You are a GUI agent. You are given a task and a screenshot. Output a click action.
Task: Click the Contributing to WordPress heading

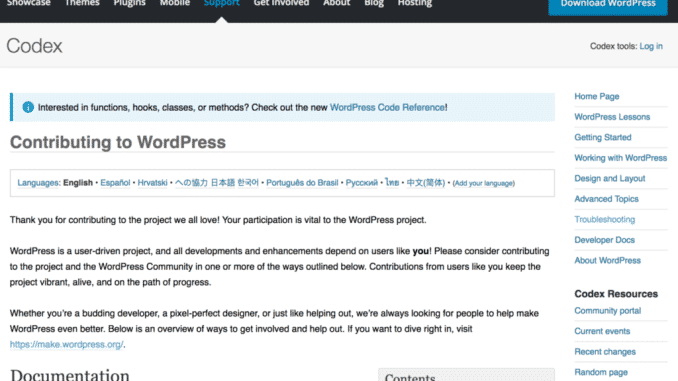point(118,142)
